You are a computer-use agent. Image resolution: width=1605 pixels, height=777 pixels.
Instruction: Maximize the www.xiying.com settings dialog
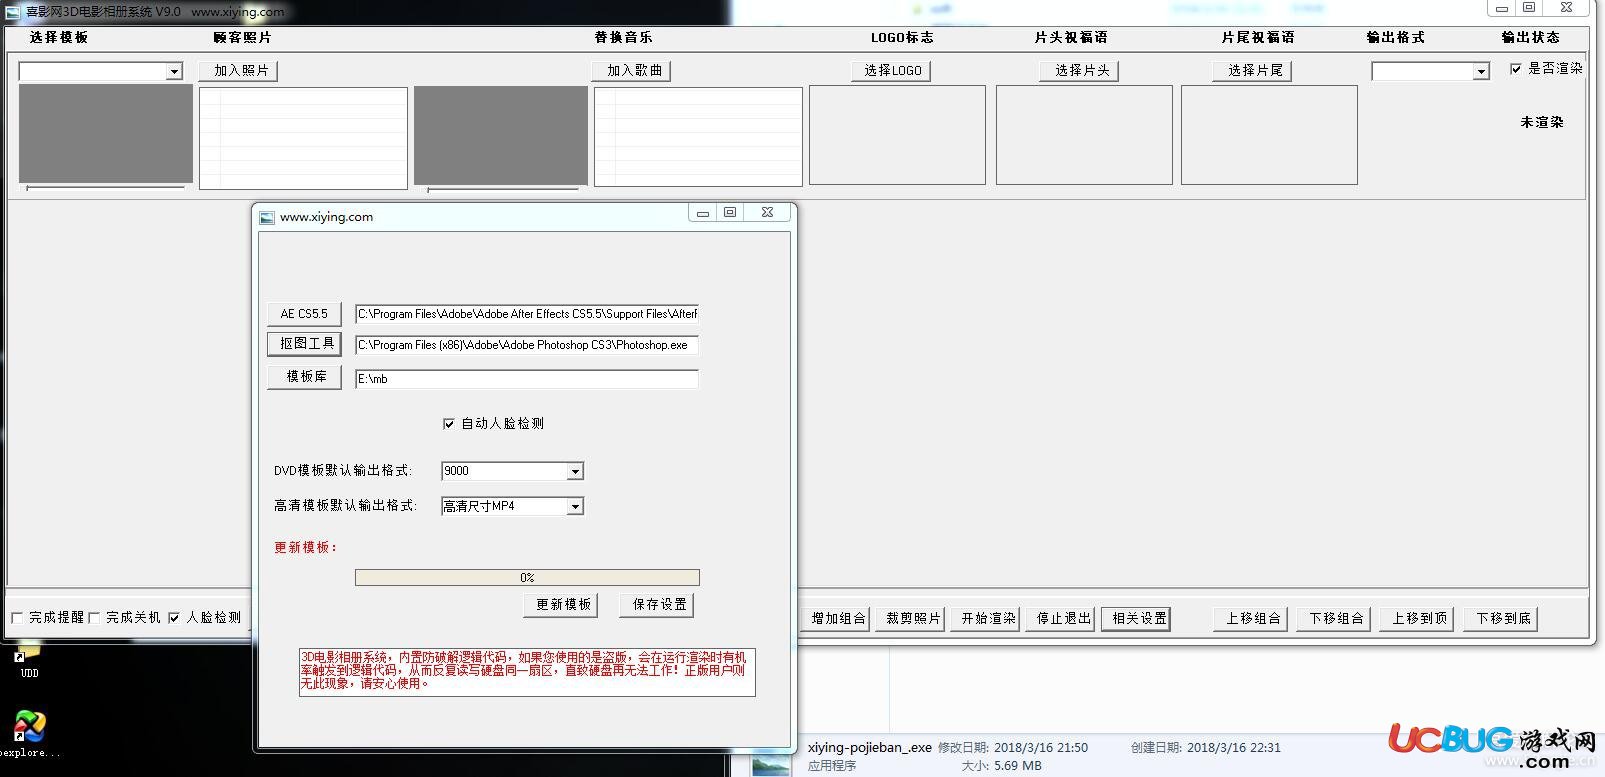(x=730, y=213)
